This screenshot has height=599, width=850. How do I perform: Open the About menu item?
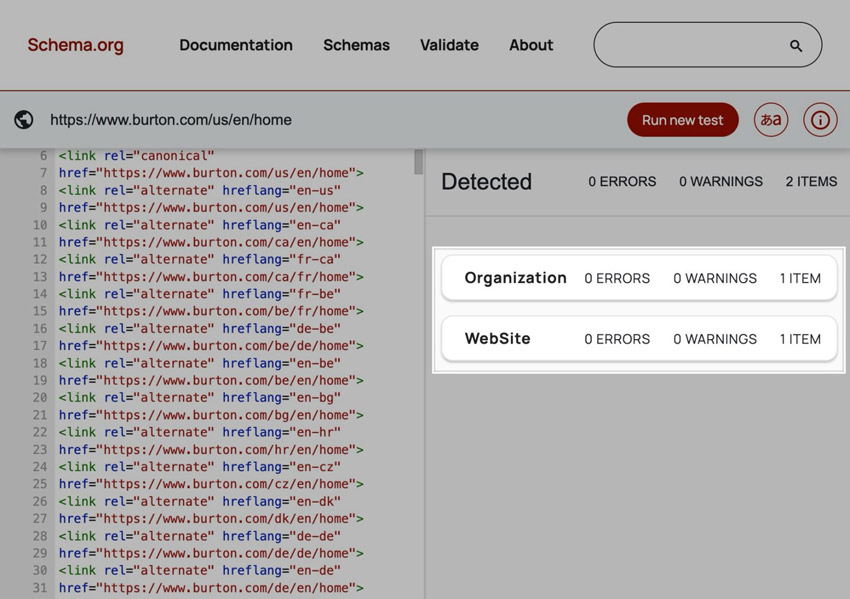point(531,45)
